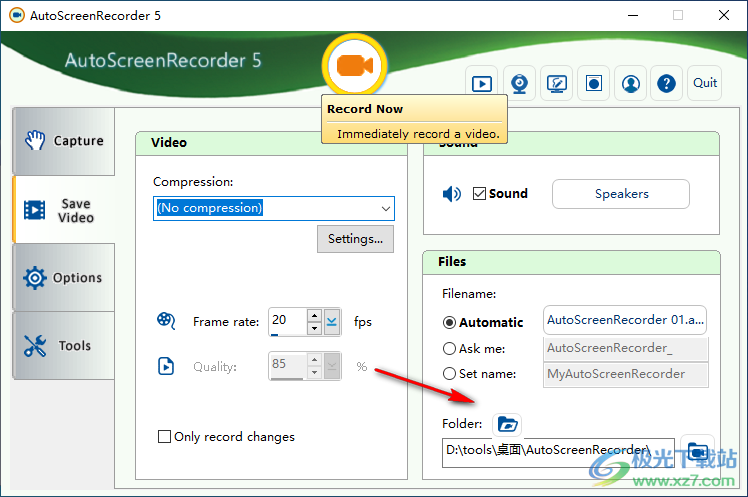Go to the Tools tab
748x497 pixels.
tap(64, 346)
